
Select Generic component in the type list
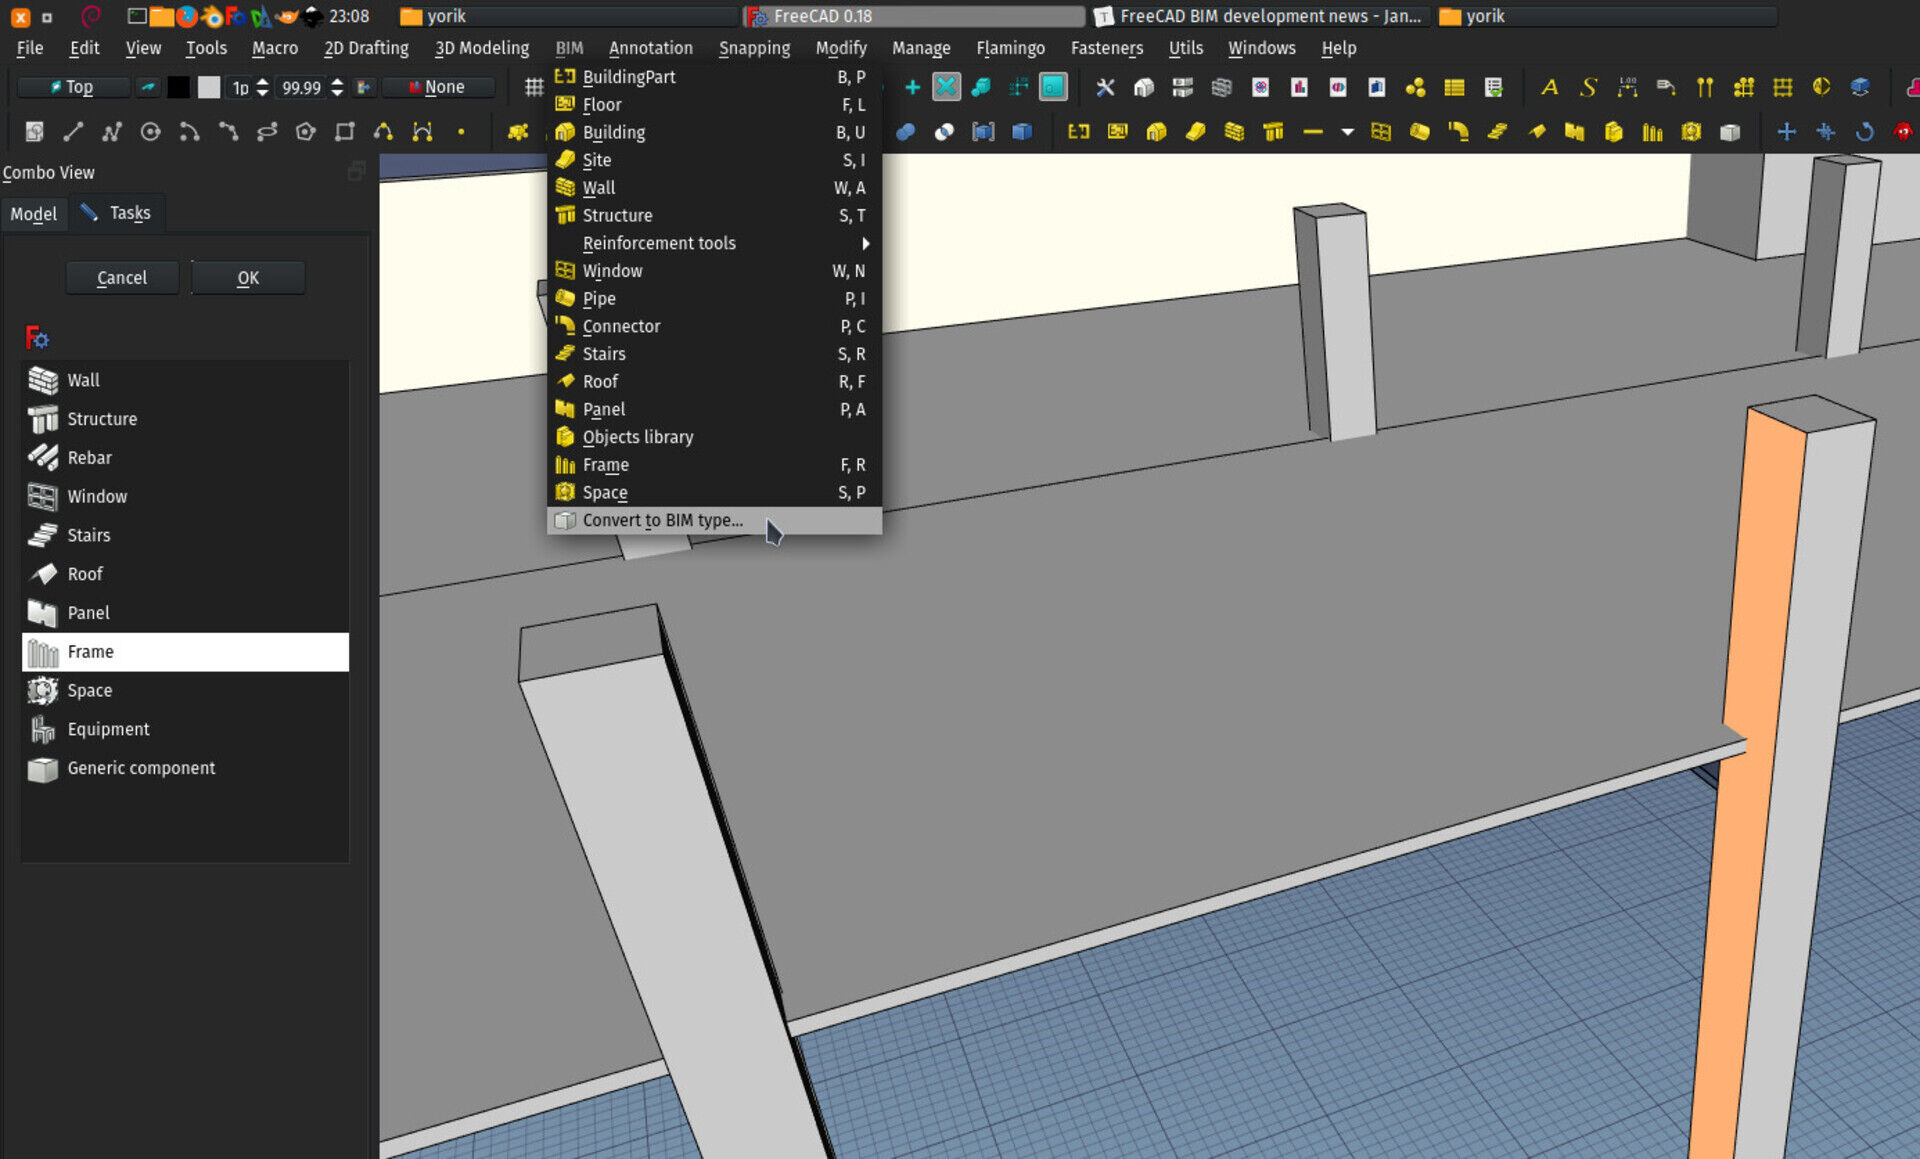[141, 768]
